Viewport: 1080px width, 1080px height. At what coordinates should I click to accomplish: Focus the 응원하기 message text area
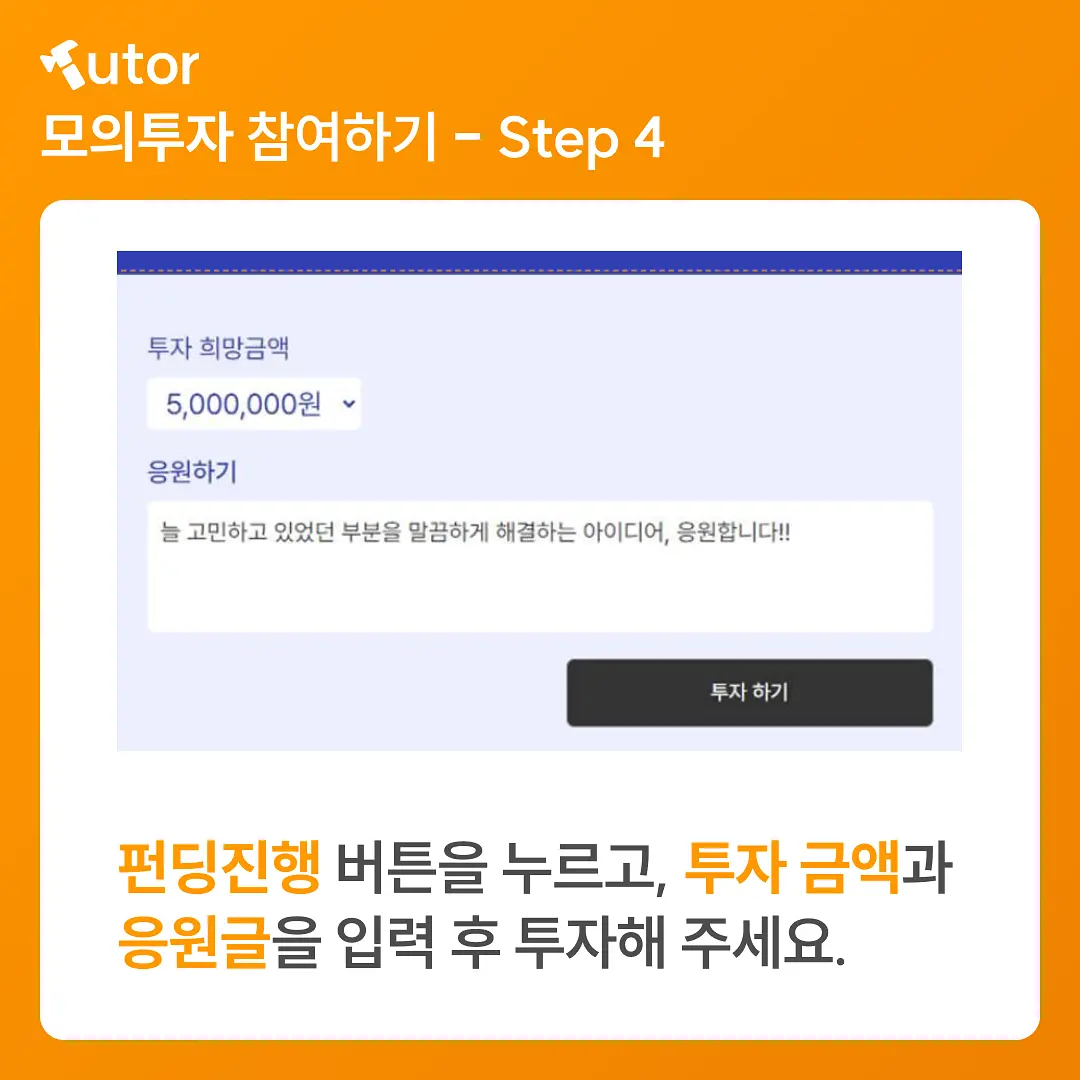[x=540, y=566]
